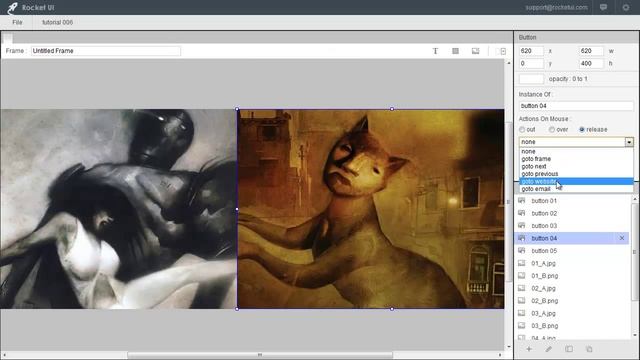The height and width of the screenshot is (360, 640).
Task: Choose 'goto previous' option
Action: [576, 174]
